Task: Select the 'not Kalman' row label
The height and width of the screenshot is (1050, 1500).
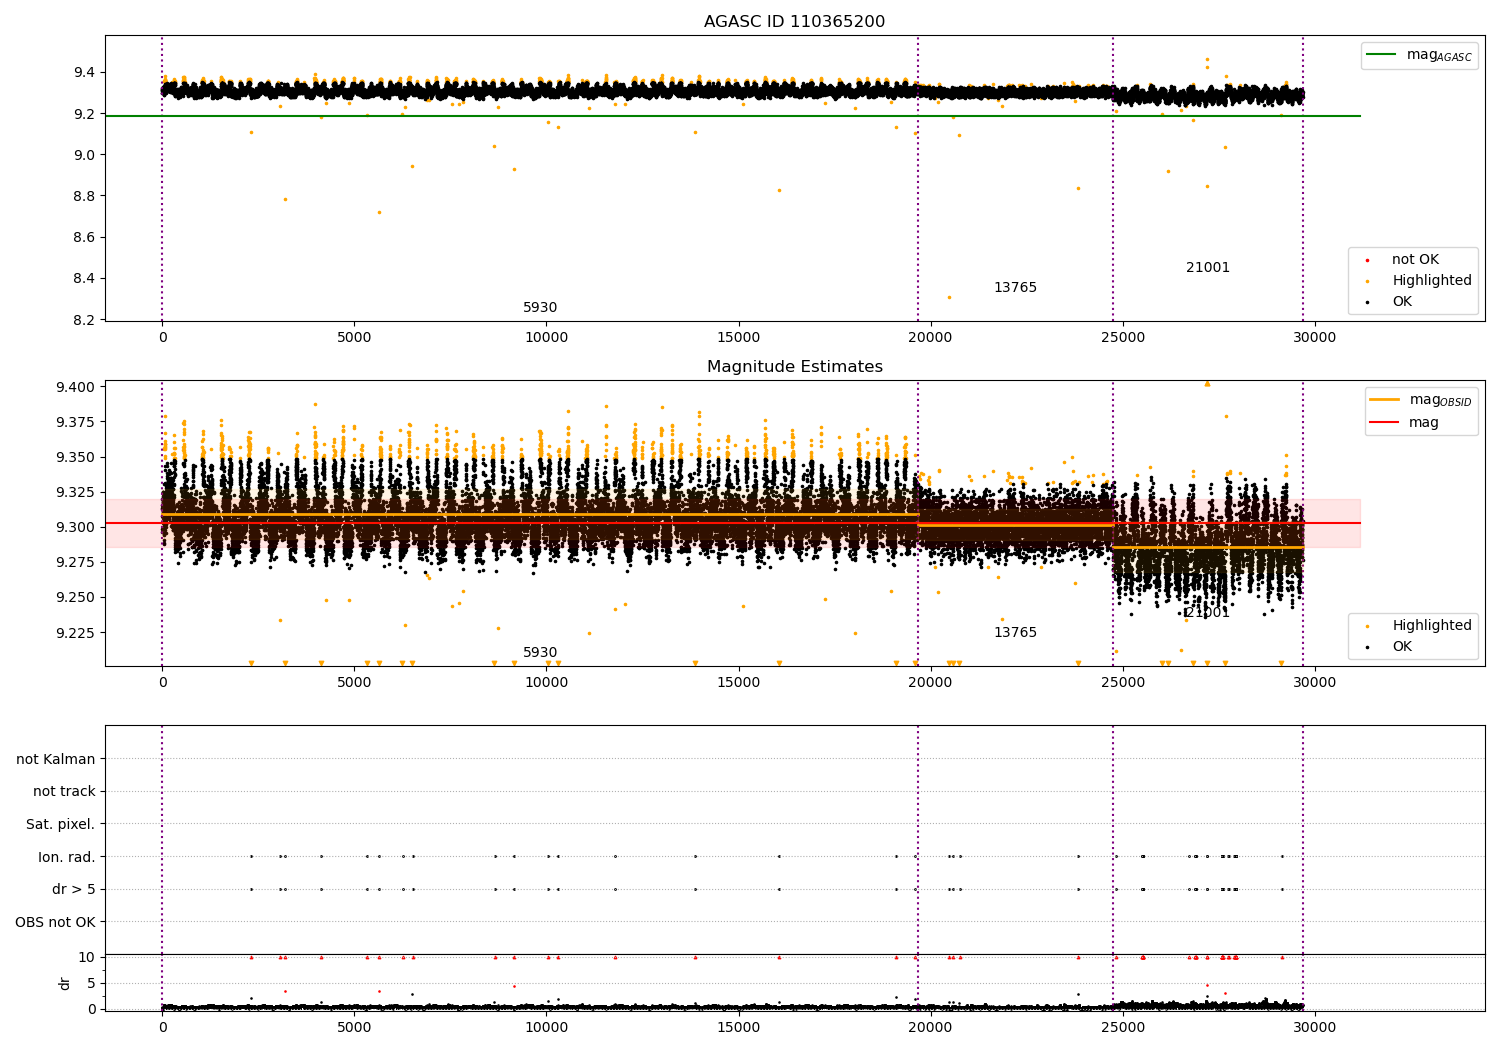Action: point(56,759)
